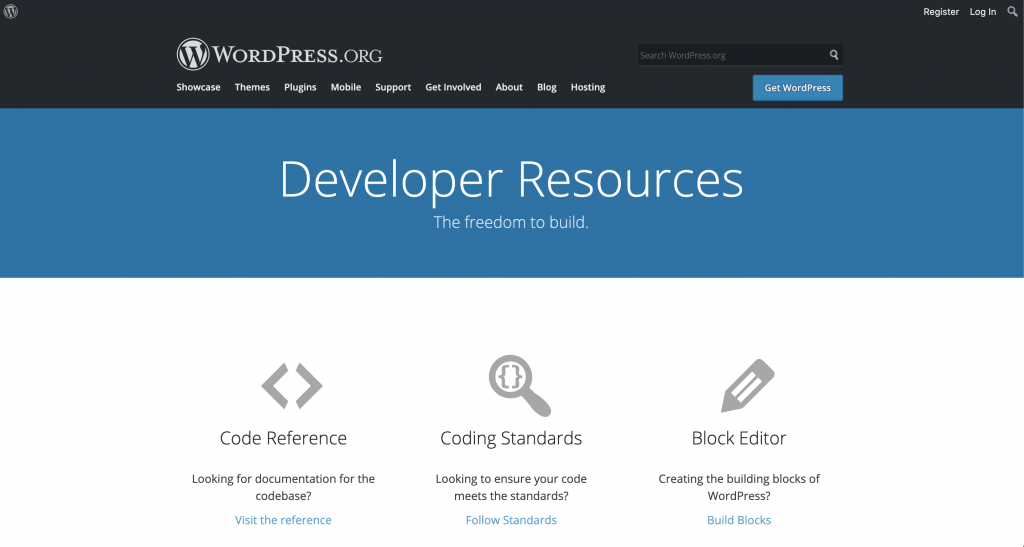This screenshot has width=1024, height=547.
Task: Click the WordPress.org header logo
Action: click(280, 54)
